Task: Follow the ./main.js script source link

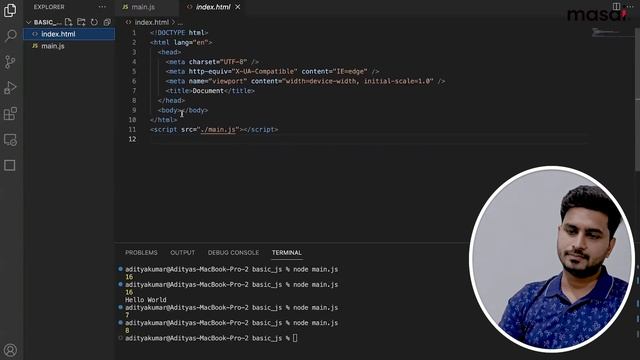Action: [218, 129]
